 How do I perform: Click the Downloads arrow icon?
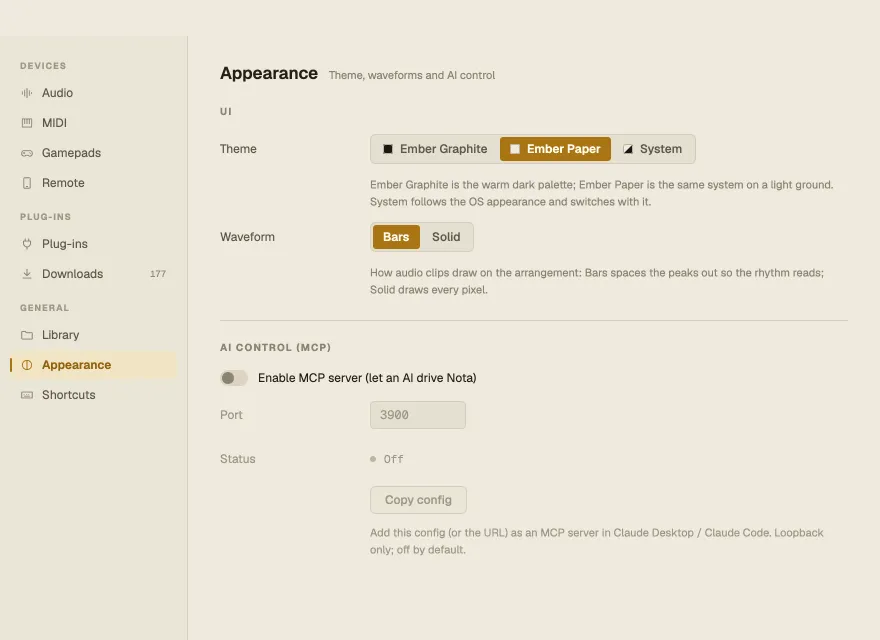click(x=26, y=274)
